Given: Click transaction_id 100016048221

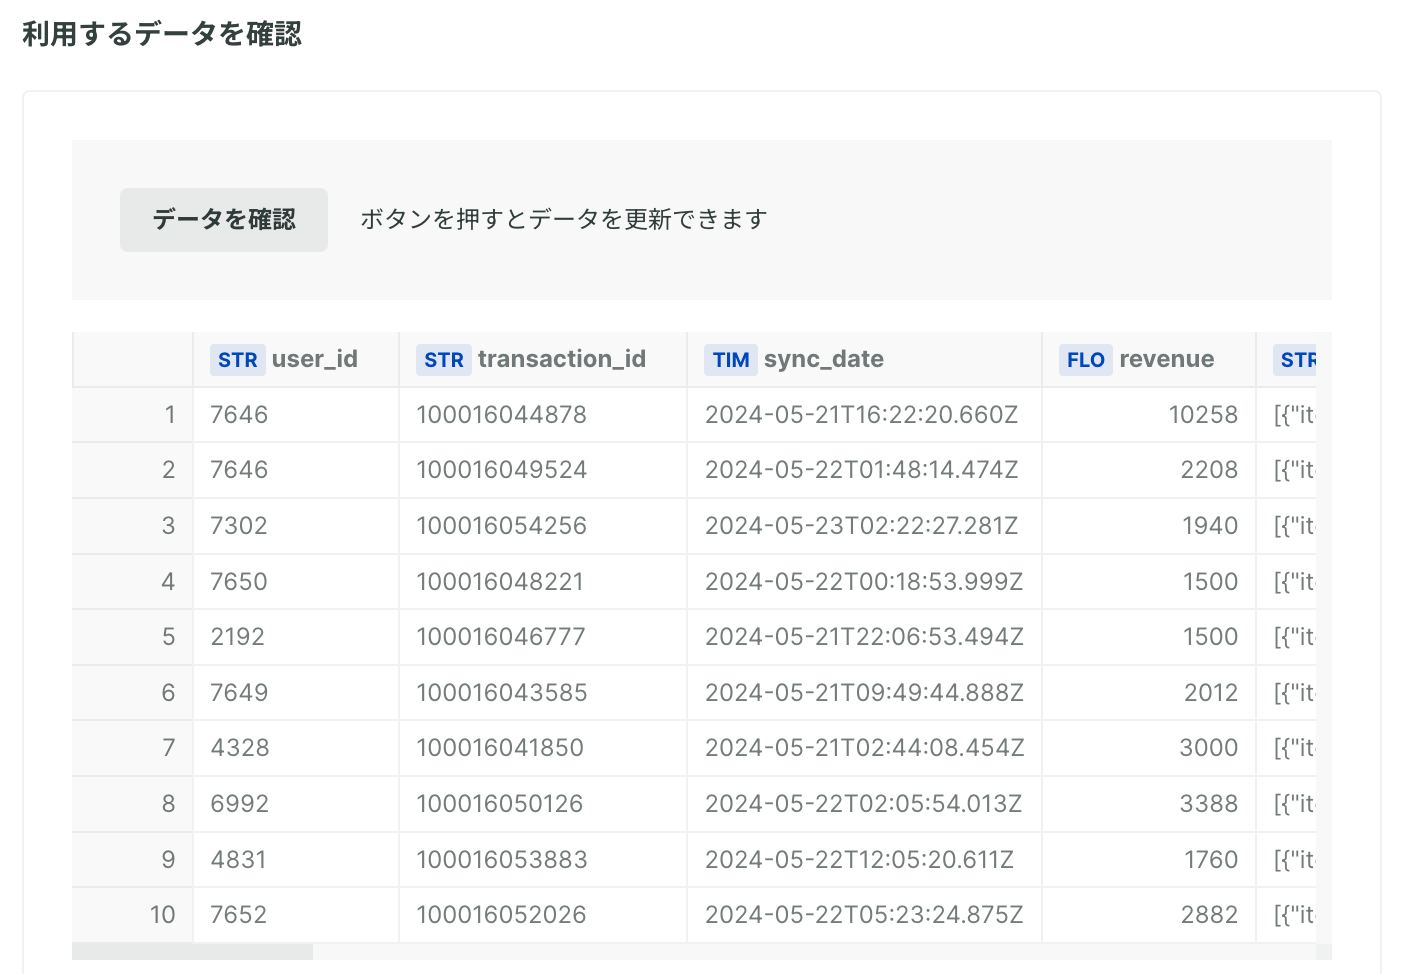Looking at the screenshot, I should [500, 582].
